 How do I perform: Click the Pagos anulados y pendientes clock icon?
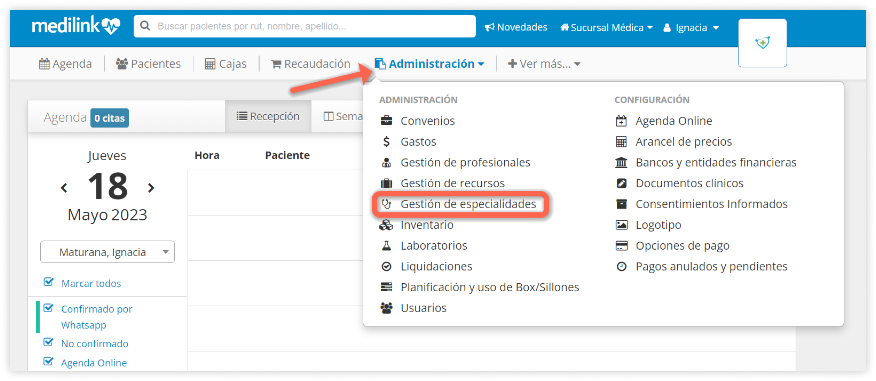[x=621, y=266]
